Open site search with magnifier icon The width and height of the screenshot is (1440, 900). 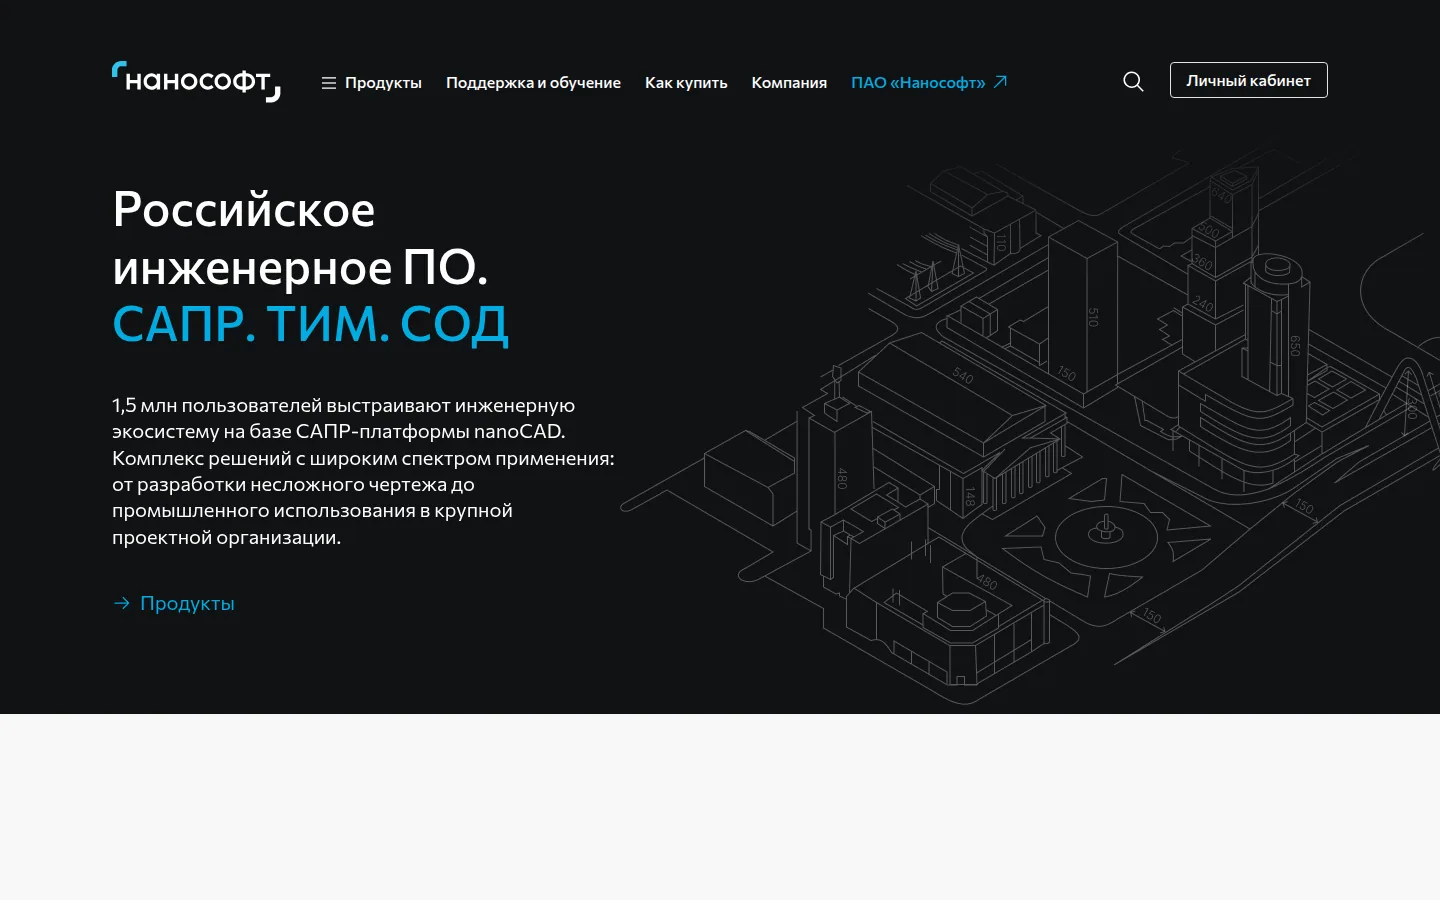tap(1133, 81)
